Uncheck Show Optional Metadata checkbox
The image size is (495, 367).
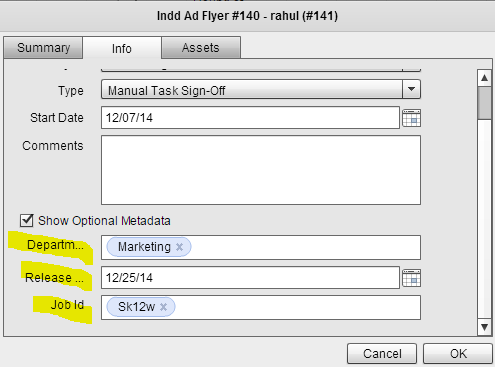[x=27, y=220]
